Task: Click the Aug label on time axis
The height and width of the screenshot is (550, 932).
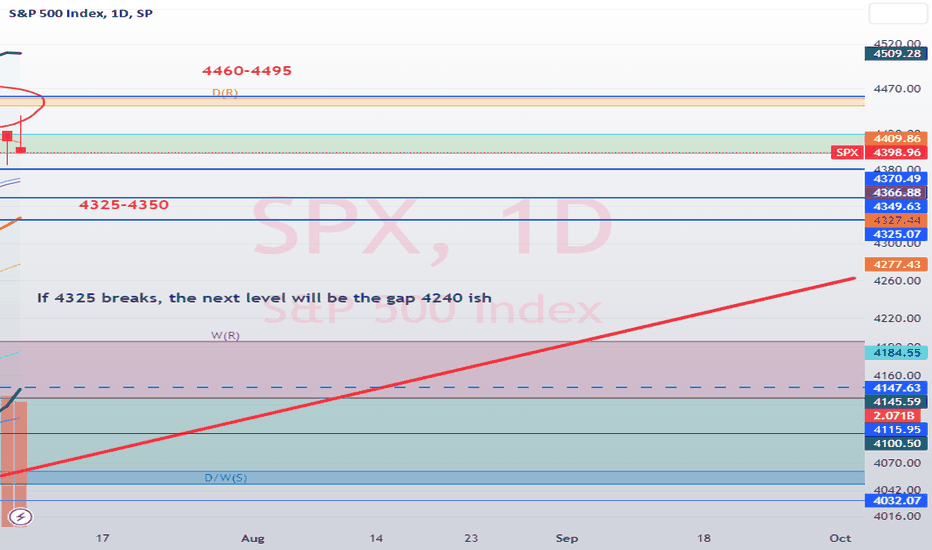Action: (253, 538)
